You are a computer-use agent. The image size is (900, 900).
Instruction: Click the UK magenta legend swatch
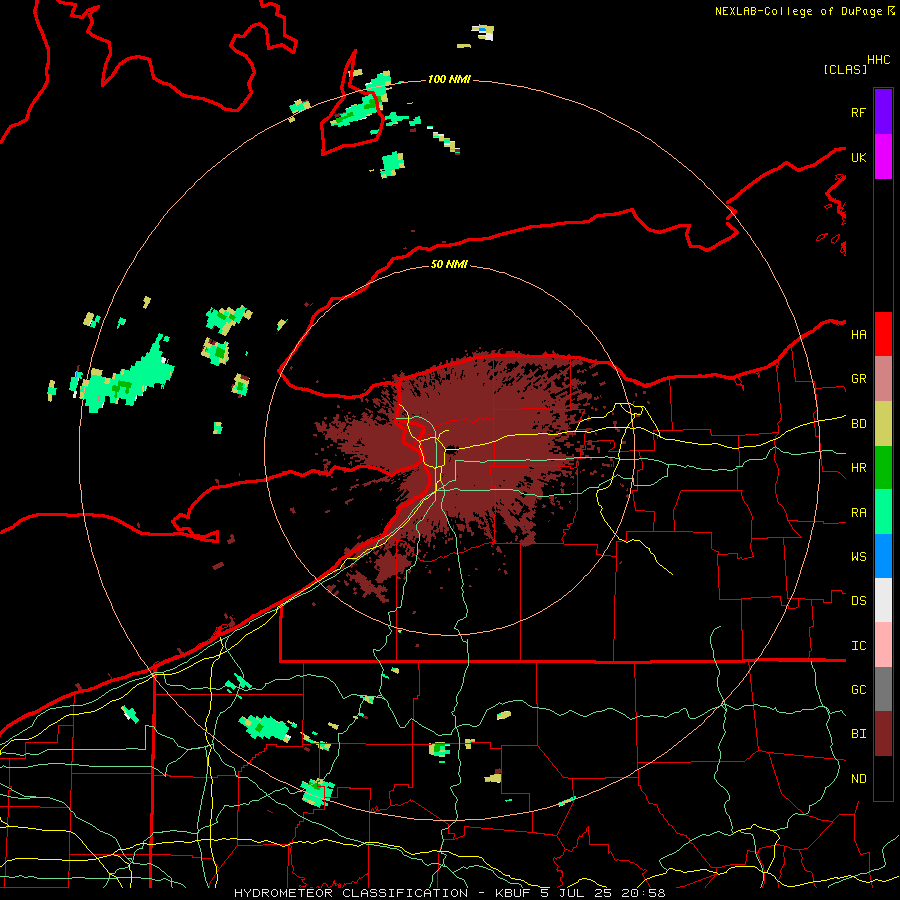click(x=883, y=157)
